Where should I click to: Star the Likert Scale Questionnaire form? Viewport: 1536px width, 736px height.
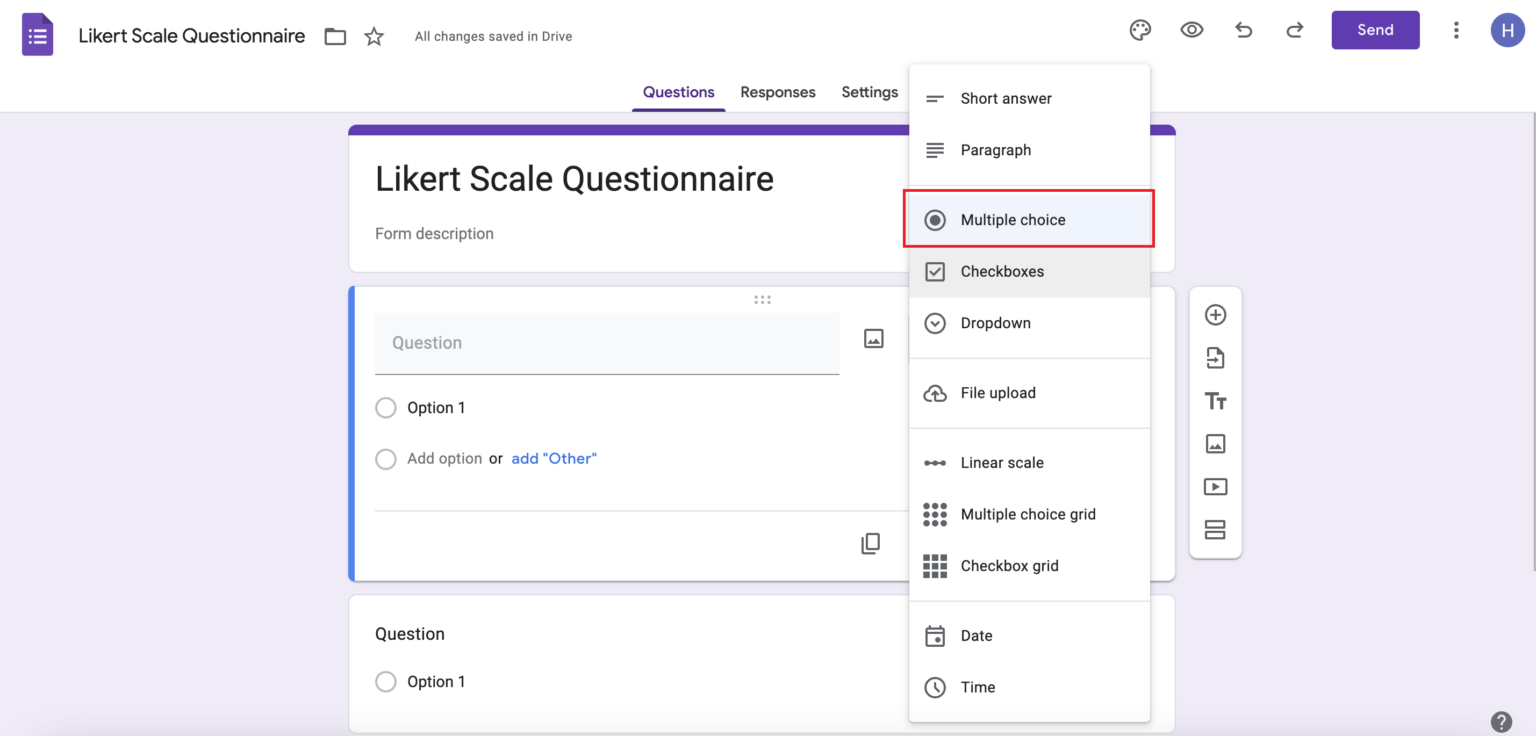(x=374, y=37)
